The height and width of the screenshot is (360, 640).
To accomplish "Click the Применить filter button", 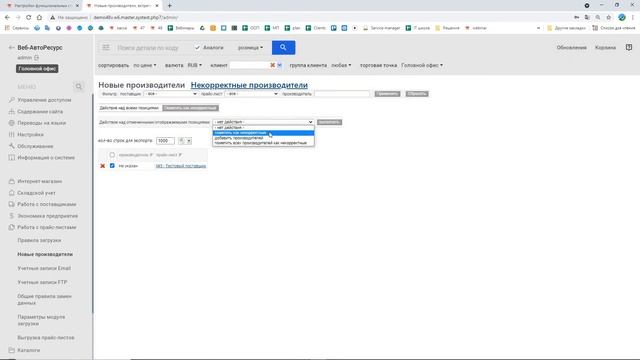I will point(387,94).
